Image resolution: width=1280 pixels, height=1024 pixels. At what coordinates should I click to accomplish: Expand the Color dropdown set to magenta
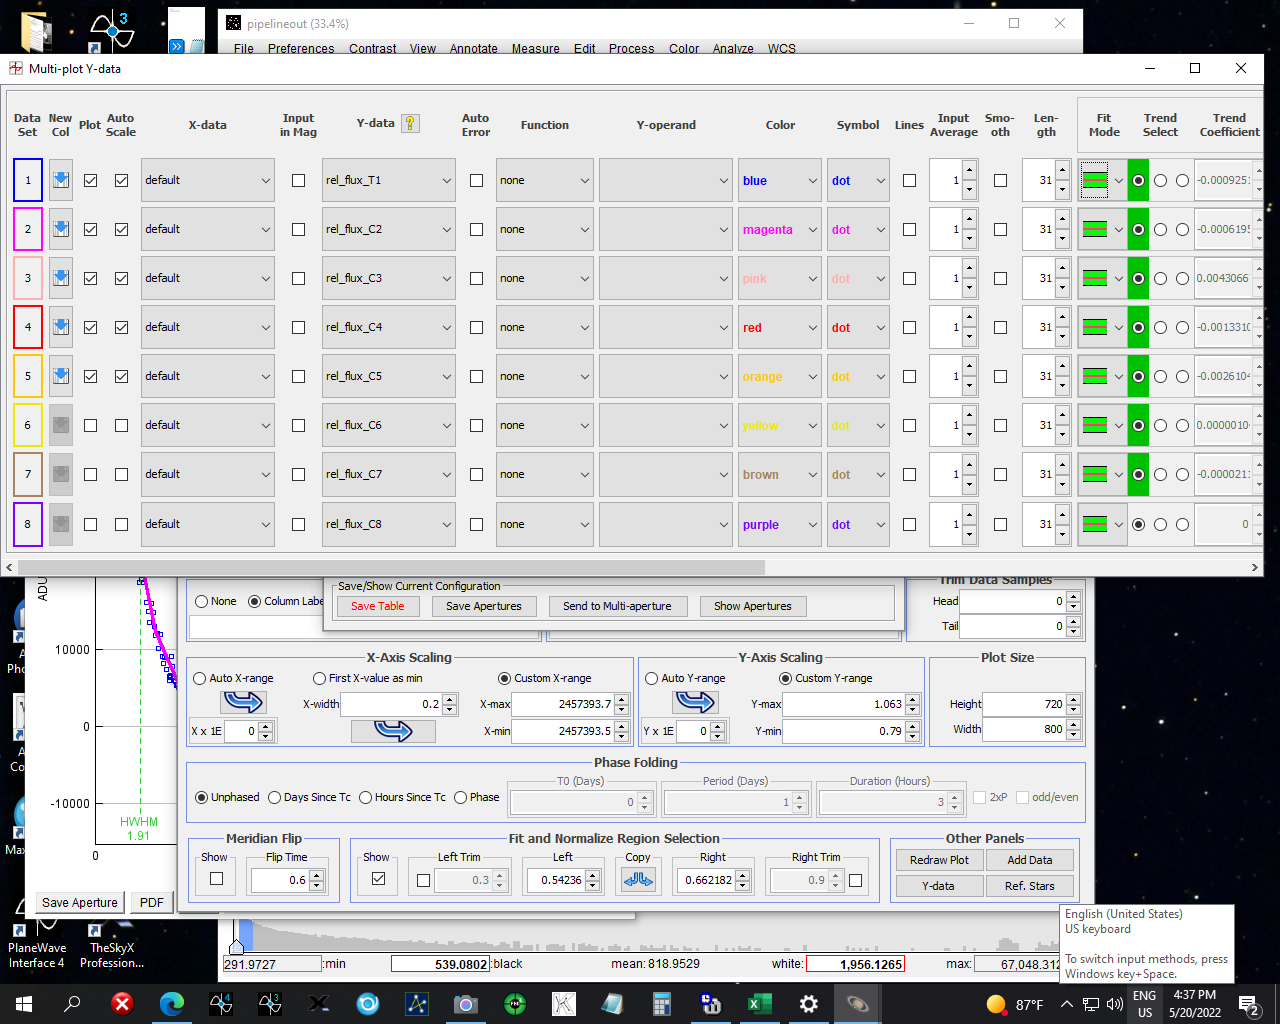779,230
